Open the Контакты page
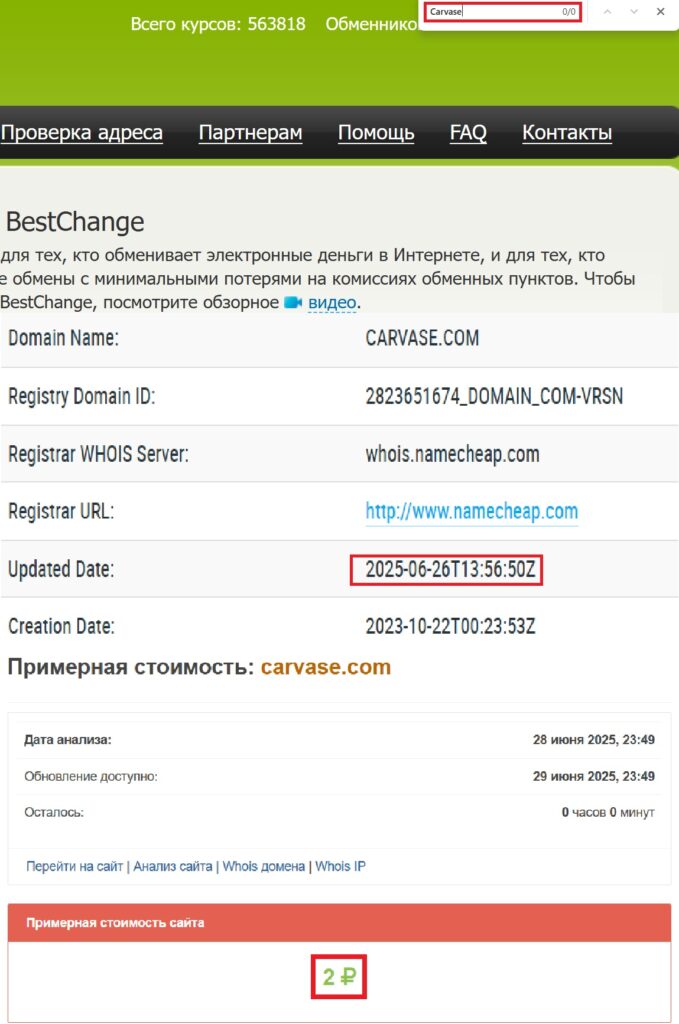This screenshot has height=1024, width=679. point(567,133)
